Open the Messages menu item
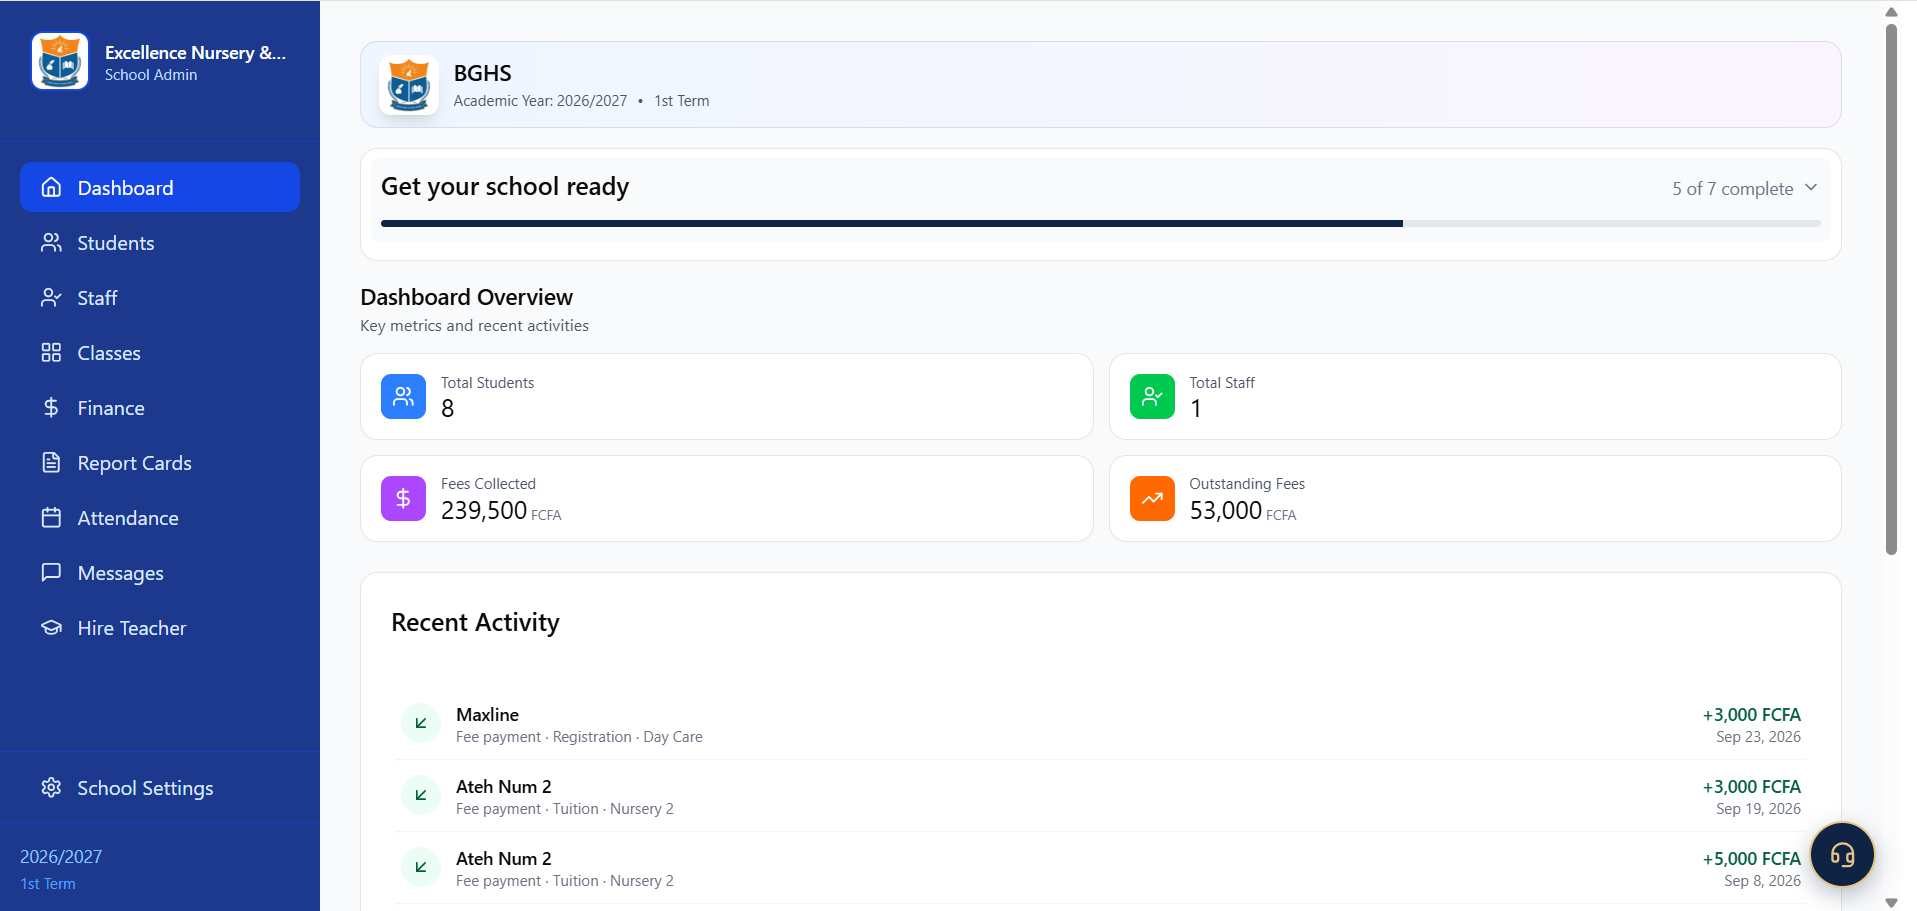This screenshot has height=911, width=1917. pos(160,572)
